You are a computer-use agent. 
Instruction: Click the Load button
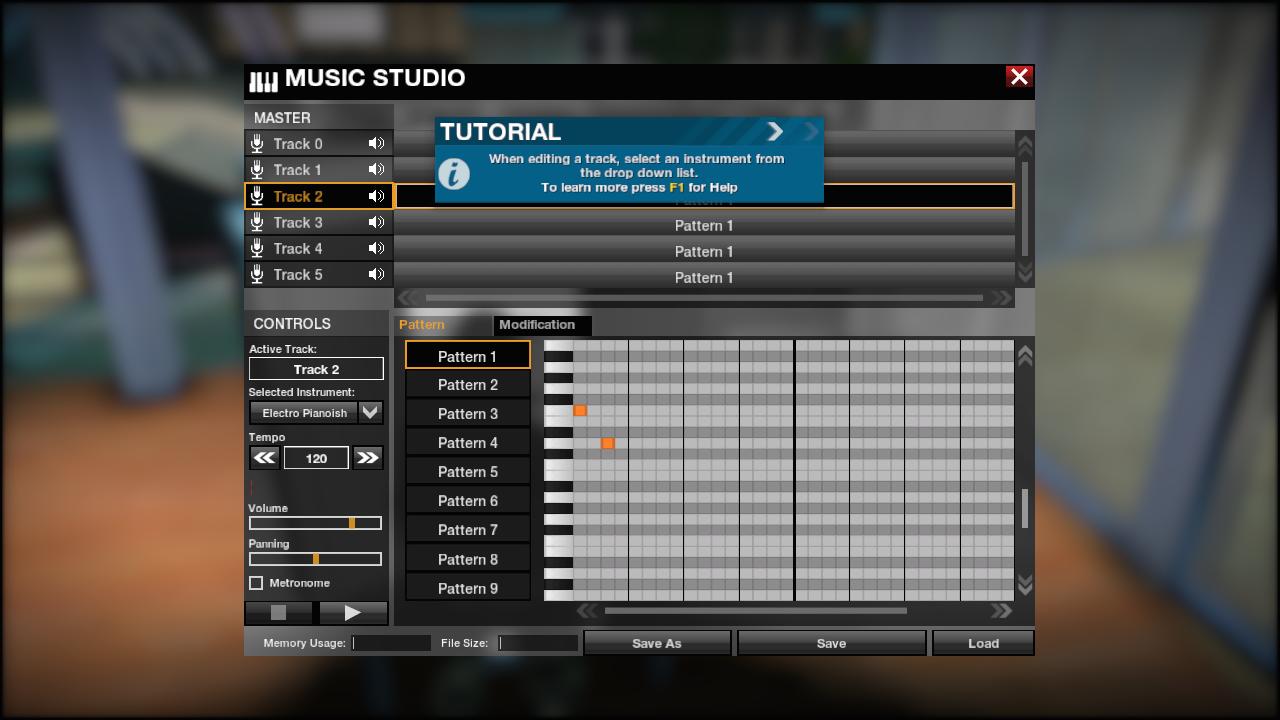point(983,643)
